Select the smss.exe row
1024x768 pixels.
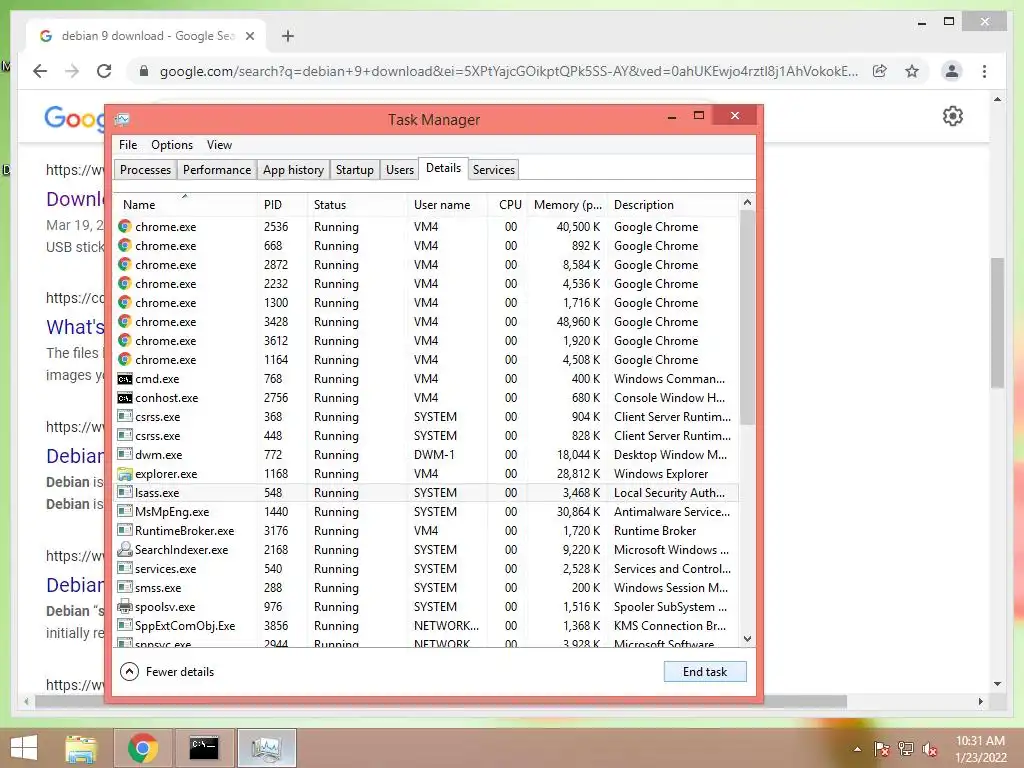tap(427, 587)
